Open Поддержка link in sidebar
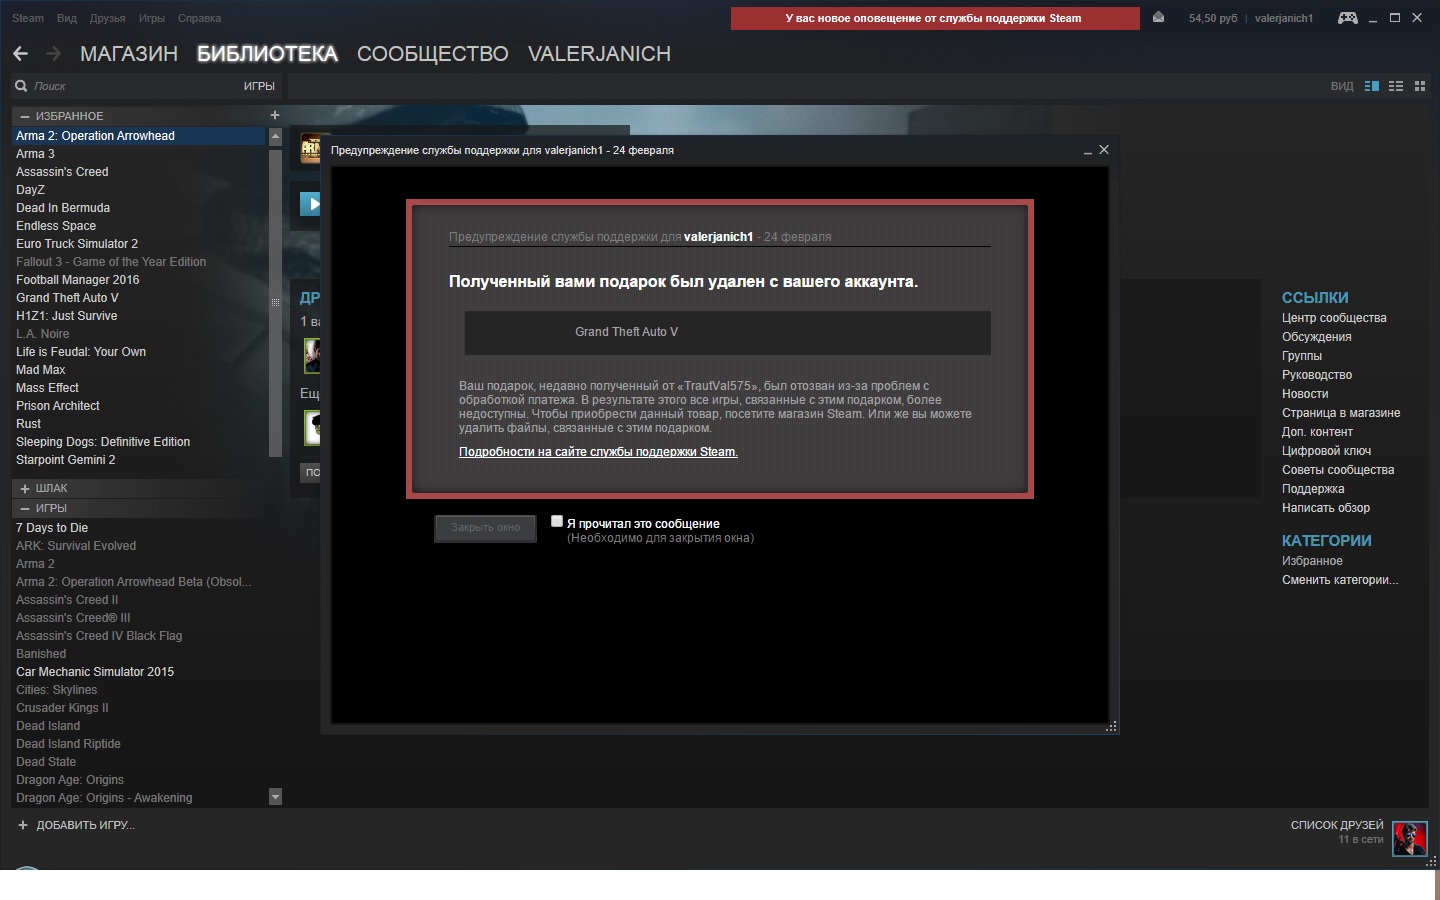 [x=1313, y=489]
